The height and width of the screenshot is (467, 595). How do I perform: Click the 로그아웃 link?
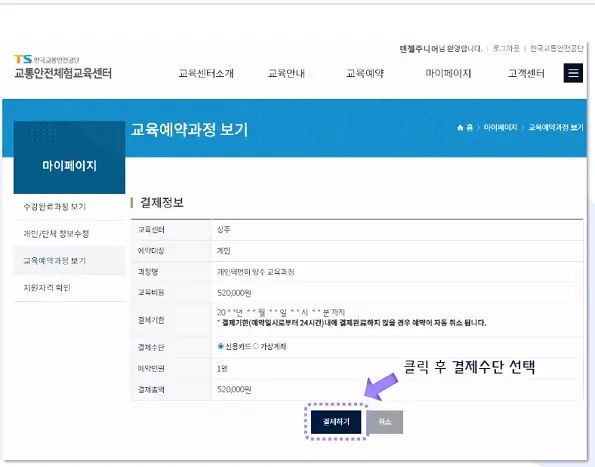click(x=506, y=48)
